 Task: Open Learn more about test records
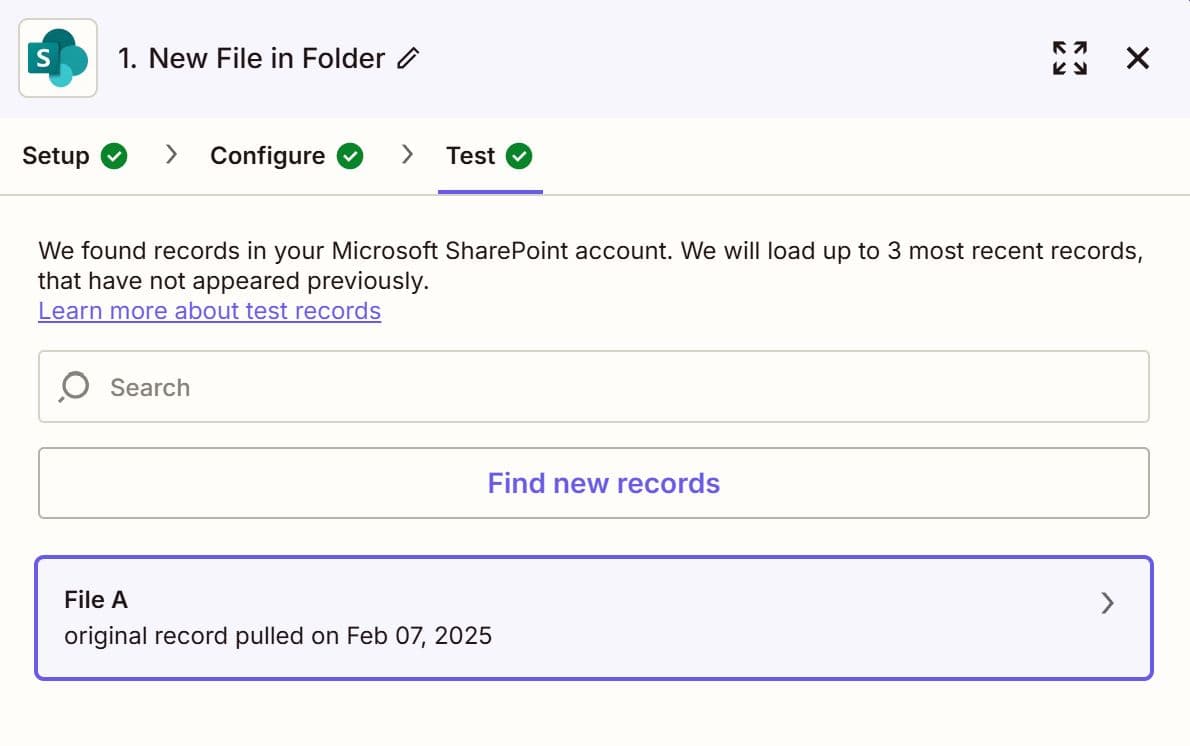(209, 311)
